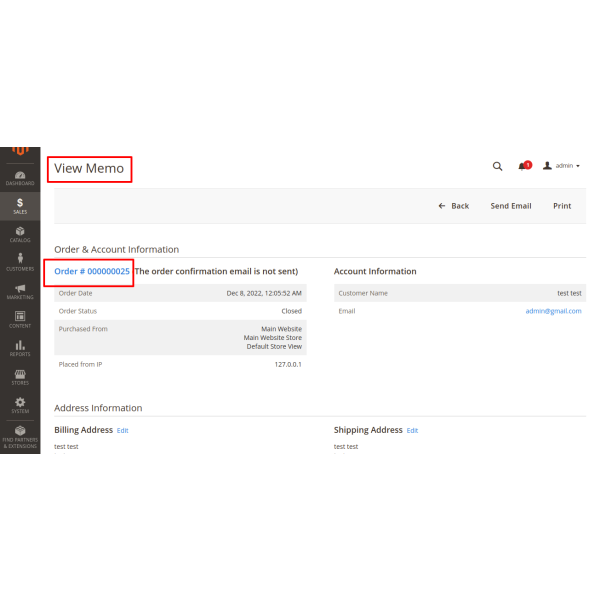Open the Customers sidebar icon

20,263
